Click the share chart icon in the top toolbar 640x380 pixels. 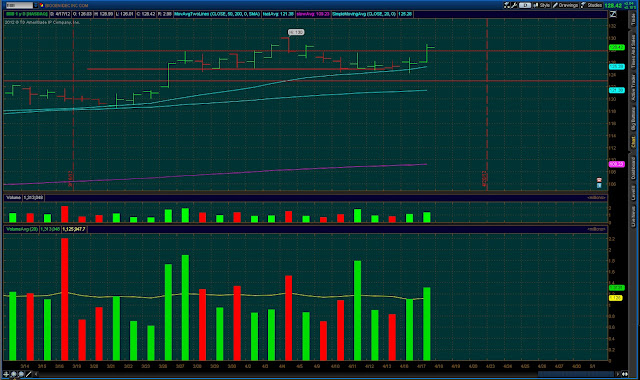(x=507, y=5)
